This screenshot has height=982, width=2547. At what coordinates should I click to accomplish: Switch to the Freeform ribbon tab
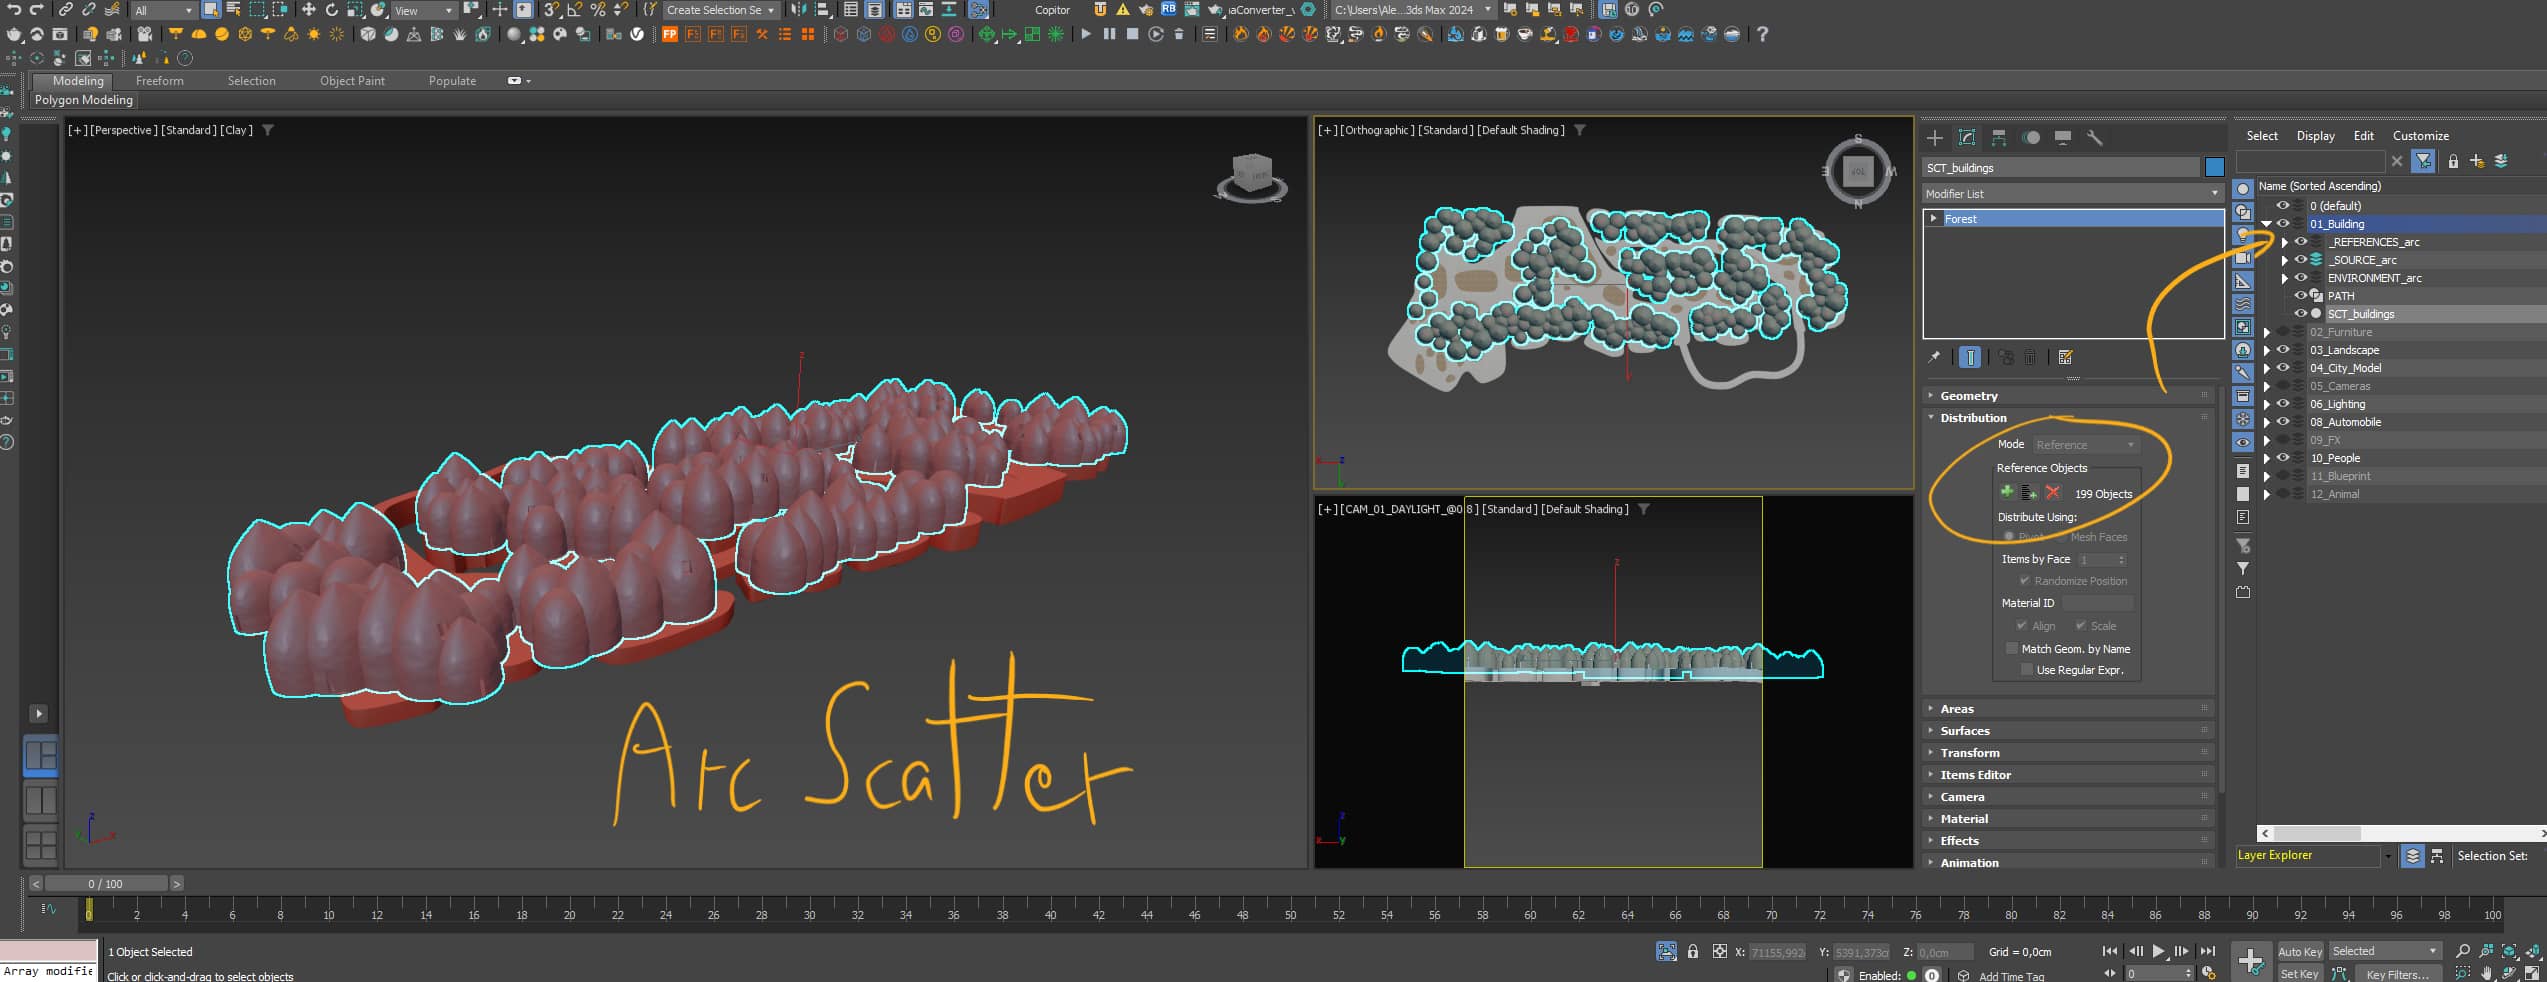tap(159, 81)
